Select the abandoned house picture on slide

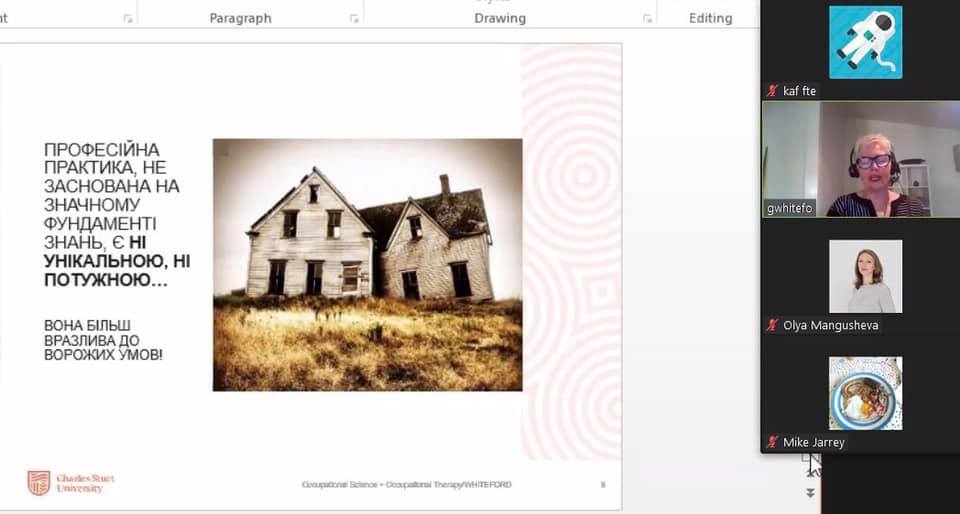coord(367,264)
